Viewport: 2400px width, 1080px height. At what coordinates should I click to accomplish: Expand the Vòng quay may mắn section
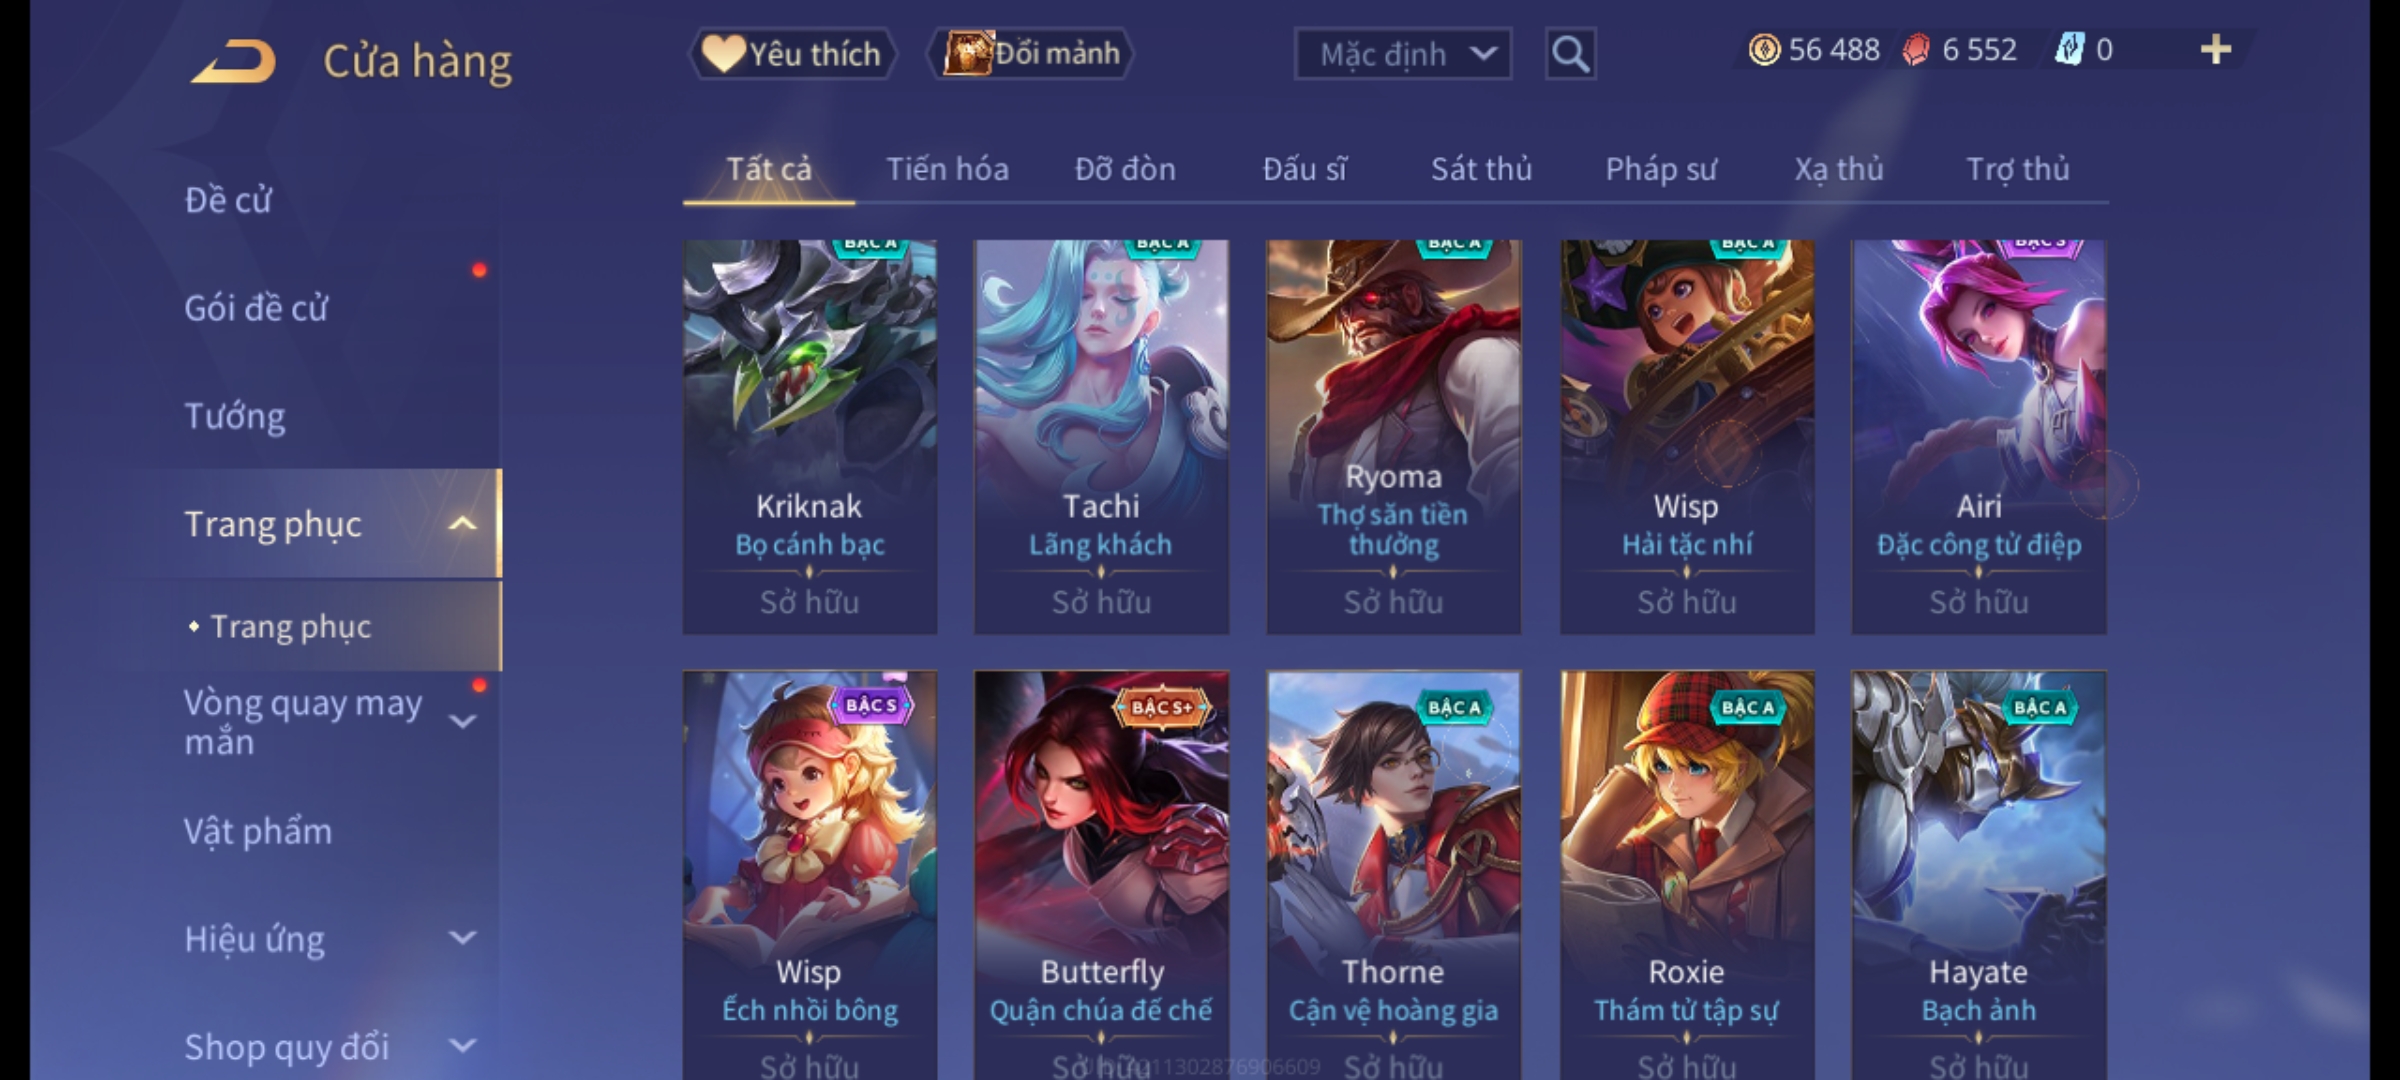(462, 721)
